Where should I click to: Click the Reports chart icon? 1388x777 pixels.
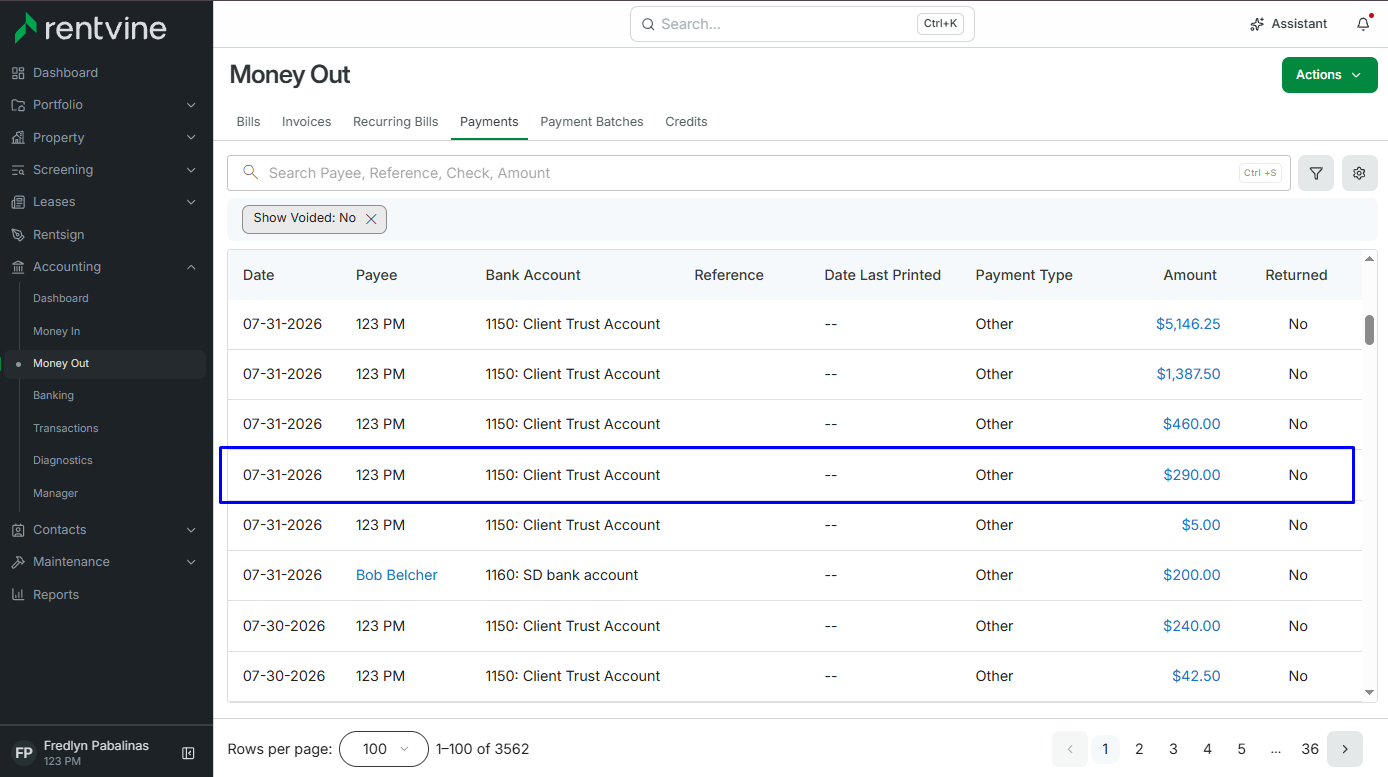tap(18, 595)
